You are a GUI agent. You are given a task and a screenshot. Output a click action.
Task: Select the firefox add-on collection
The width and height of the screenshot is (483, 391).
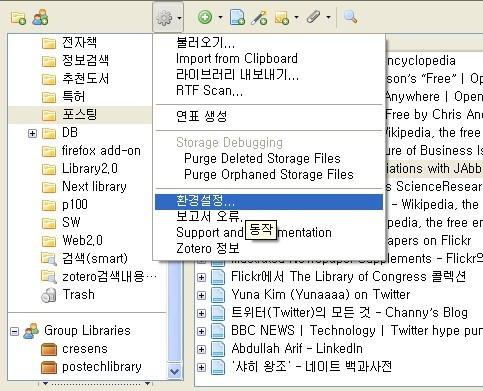101,151
